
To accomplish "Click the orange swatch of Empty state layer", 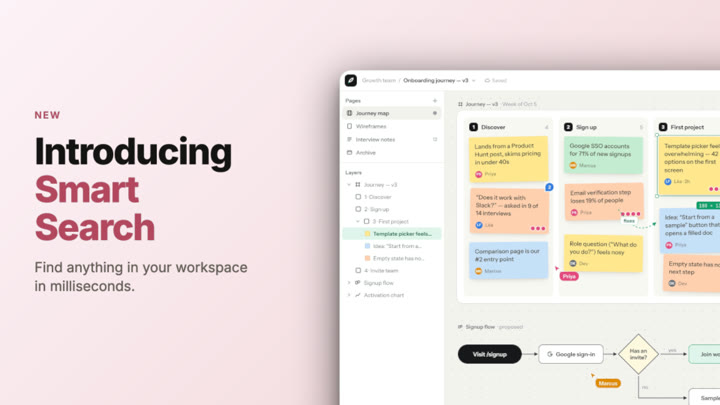I will pos(367,259).
